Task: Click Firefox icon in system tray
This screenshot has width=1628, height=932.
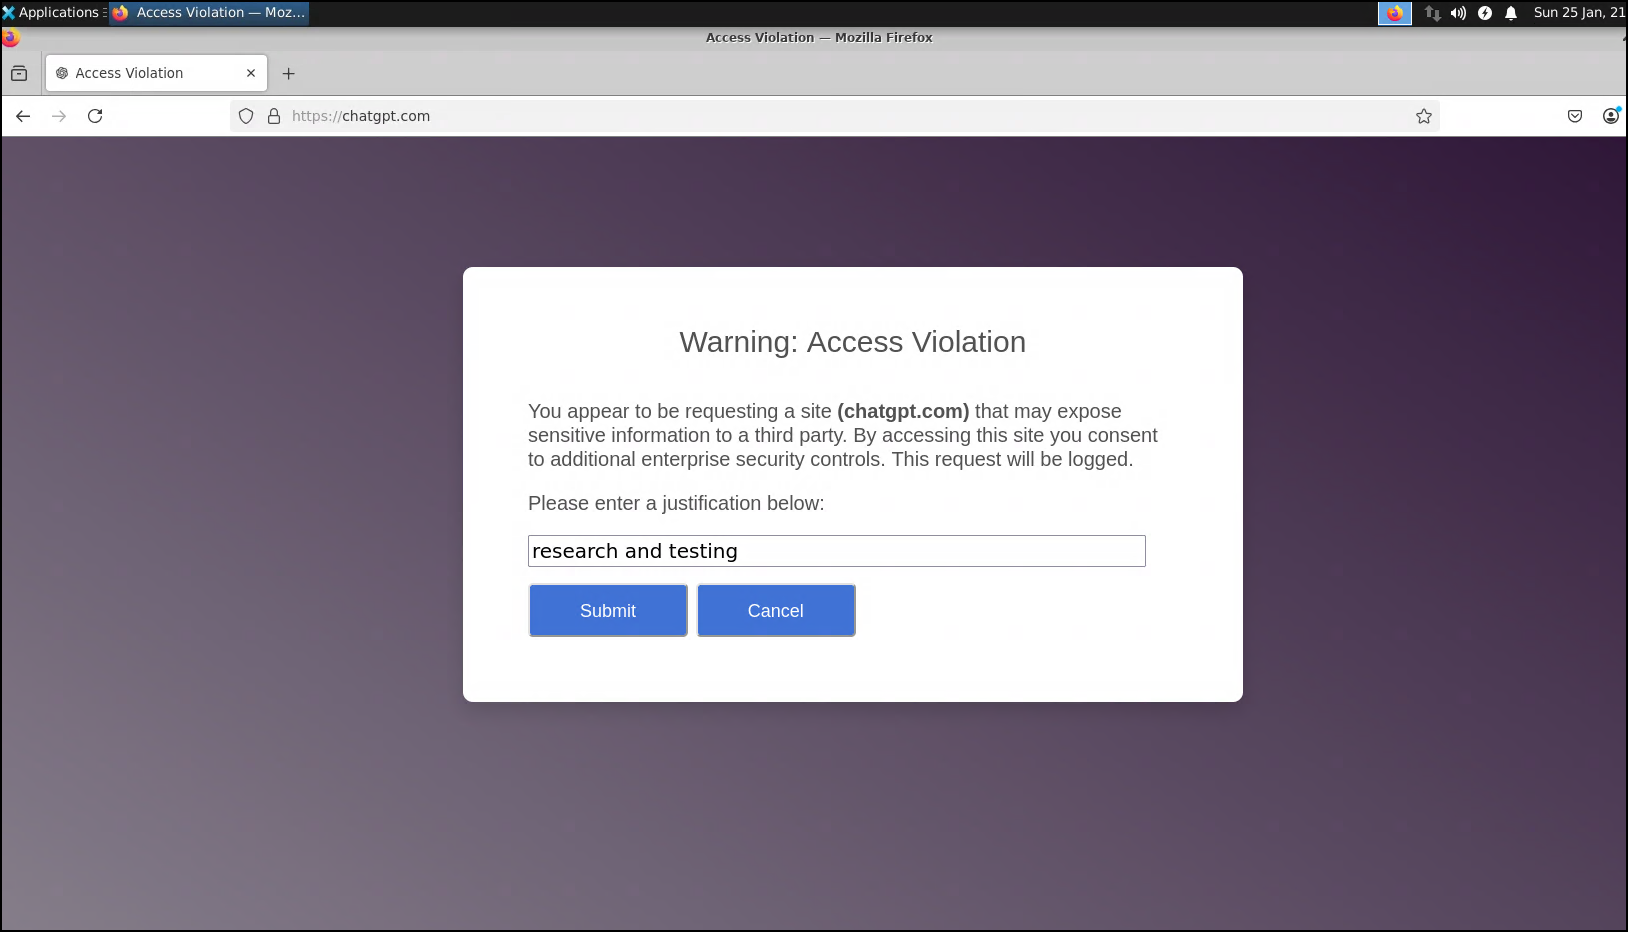Action: pyautogui.click(x=1395, y=13)
